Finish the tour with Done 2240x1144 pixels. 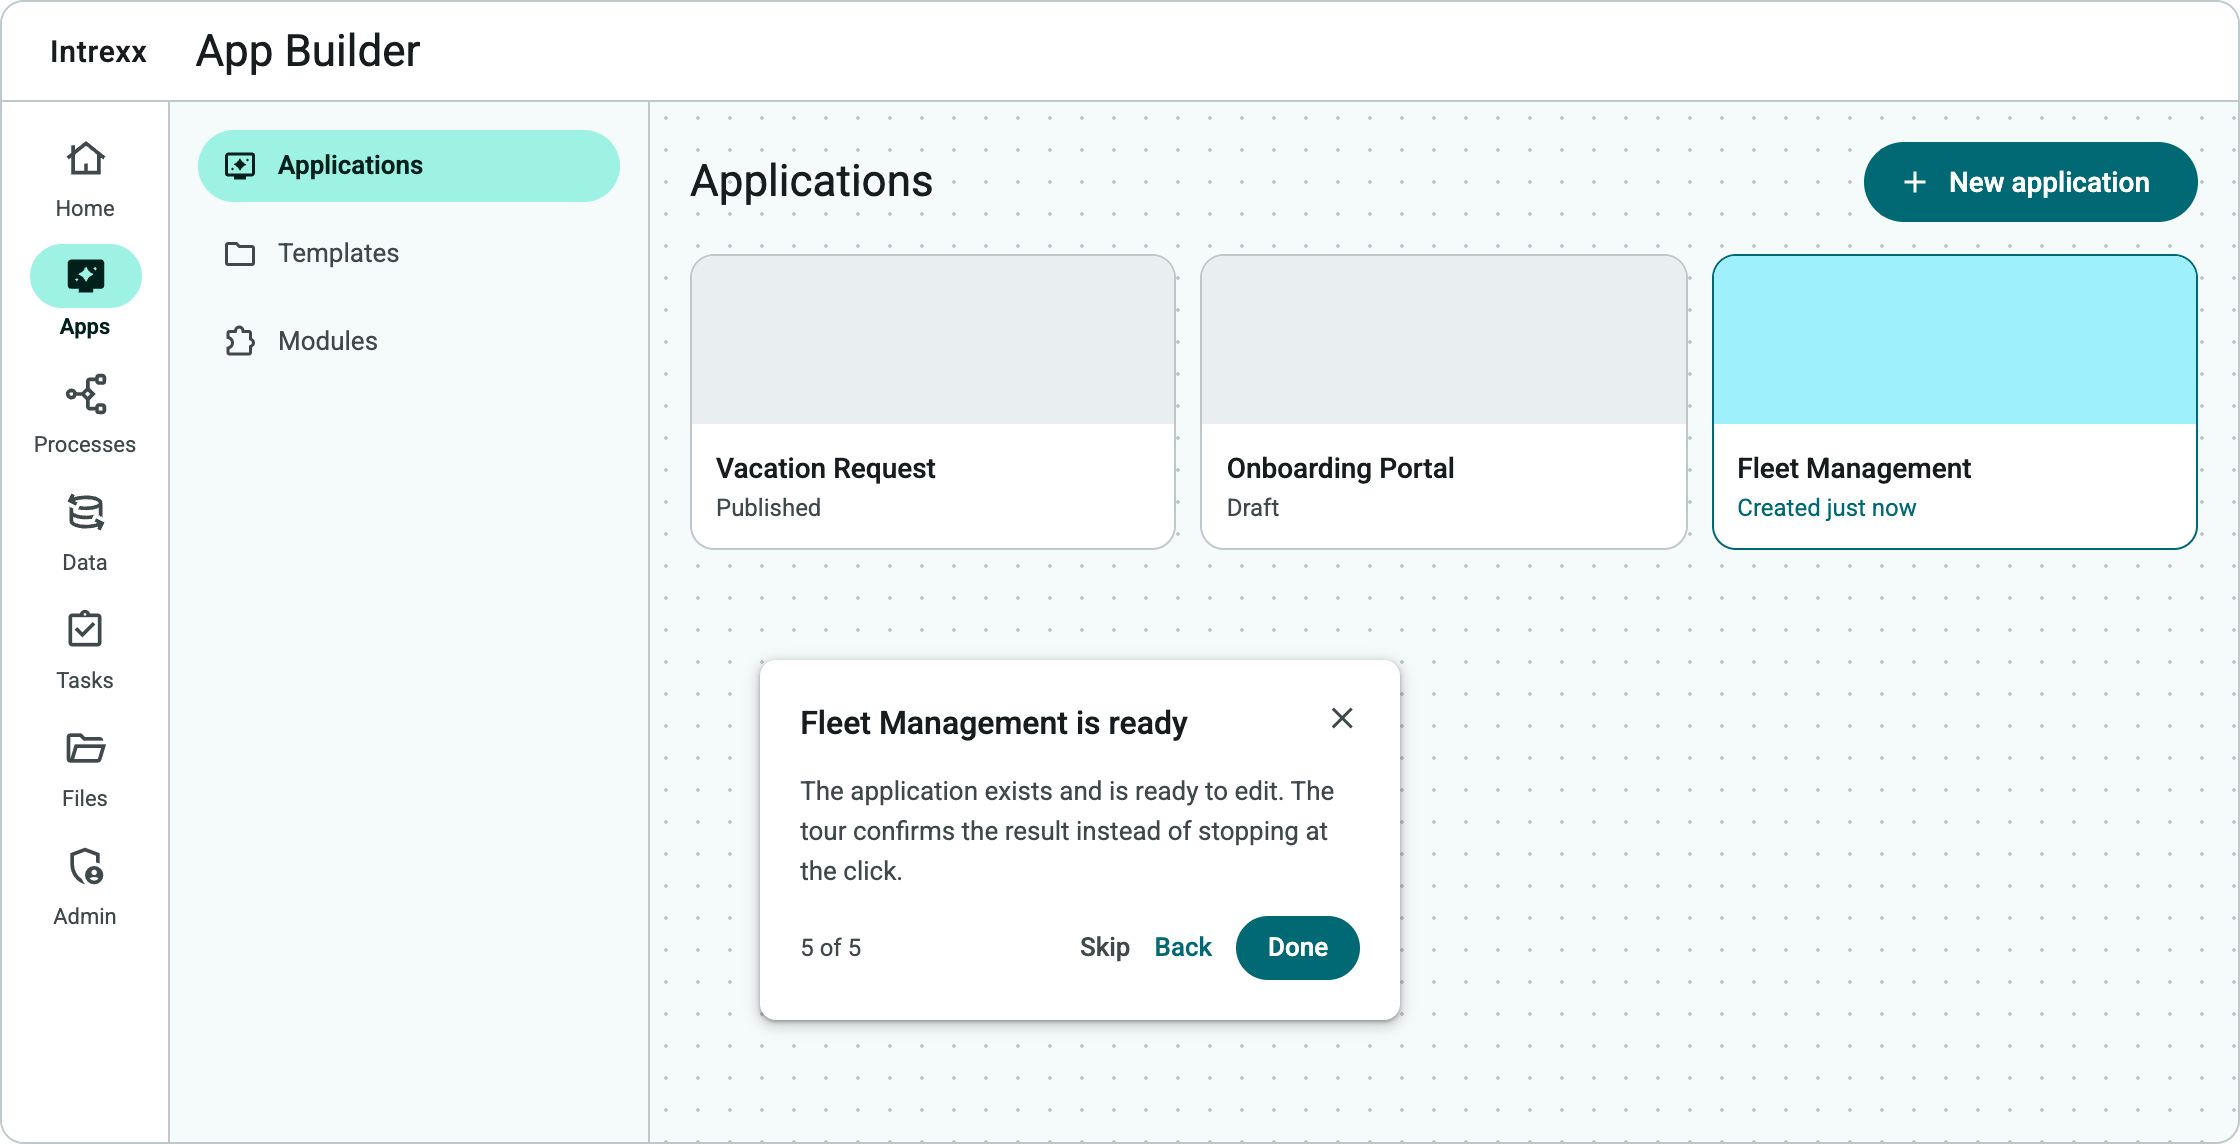pyautogui.click(x=1297, y=948)
